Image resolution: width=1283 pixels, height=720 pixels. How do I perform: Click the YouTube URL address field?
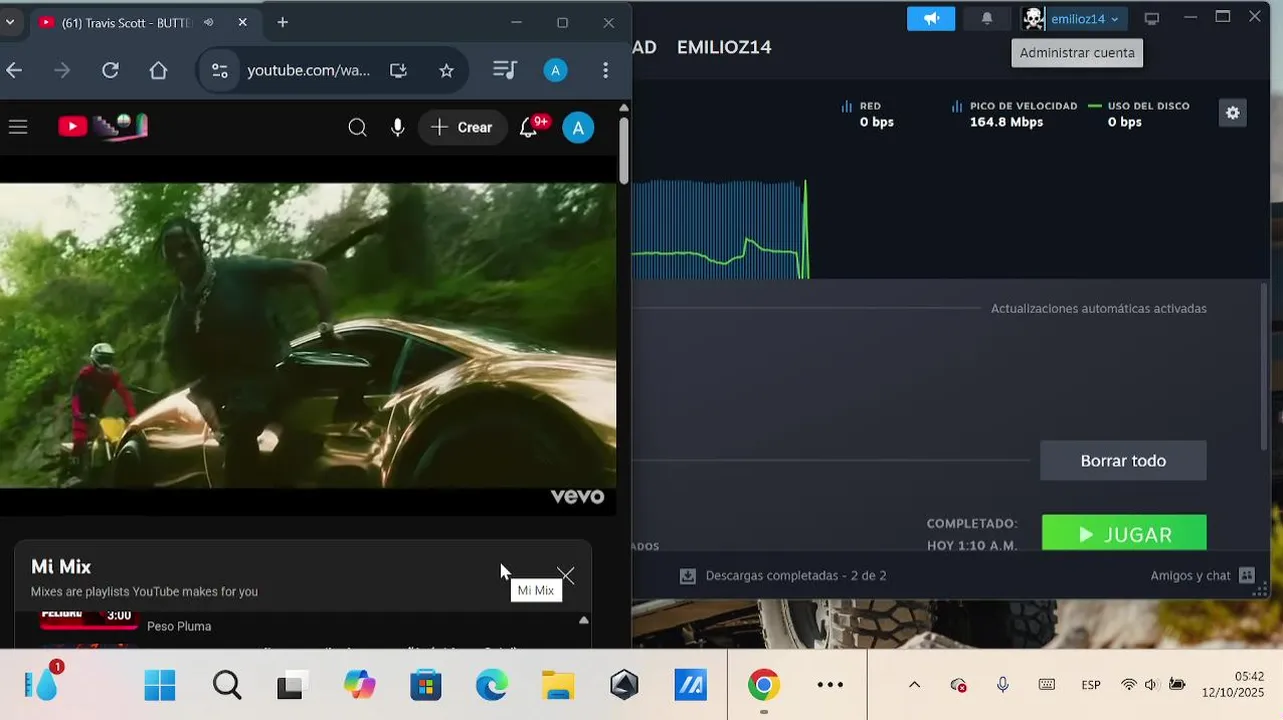308,70
